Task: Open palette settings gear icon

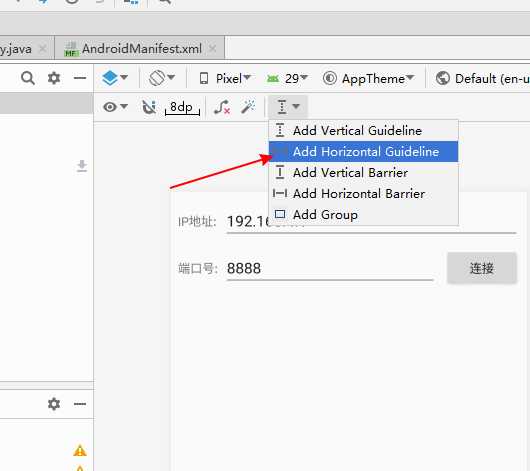Action: click(x=54, y=78)
